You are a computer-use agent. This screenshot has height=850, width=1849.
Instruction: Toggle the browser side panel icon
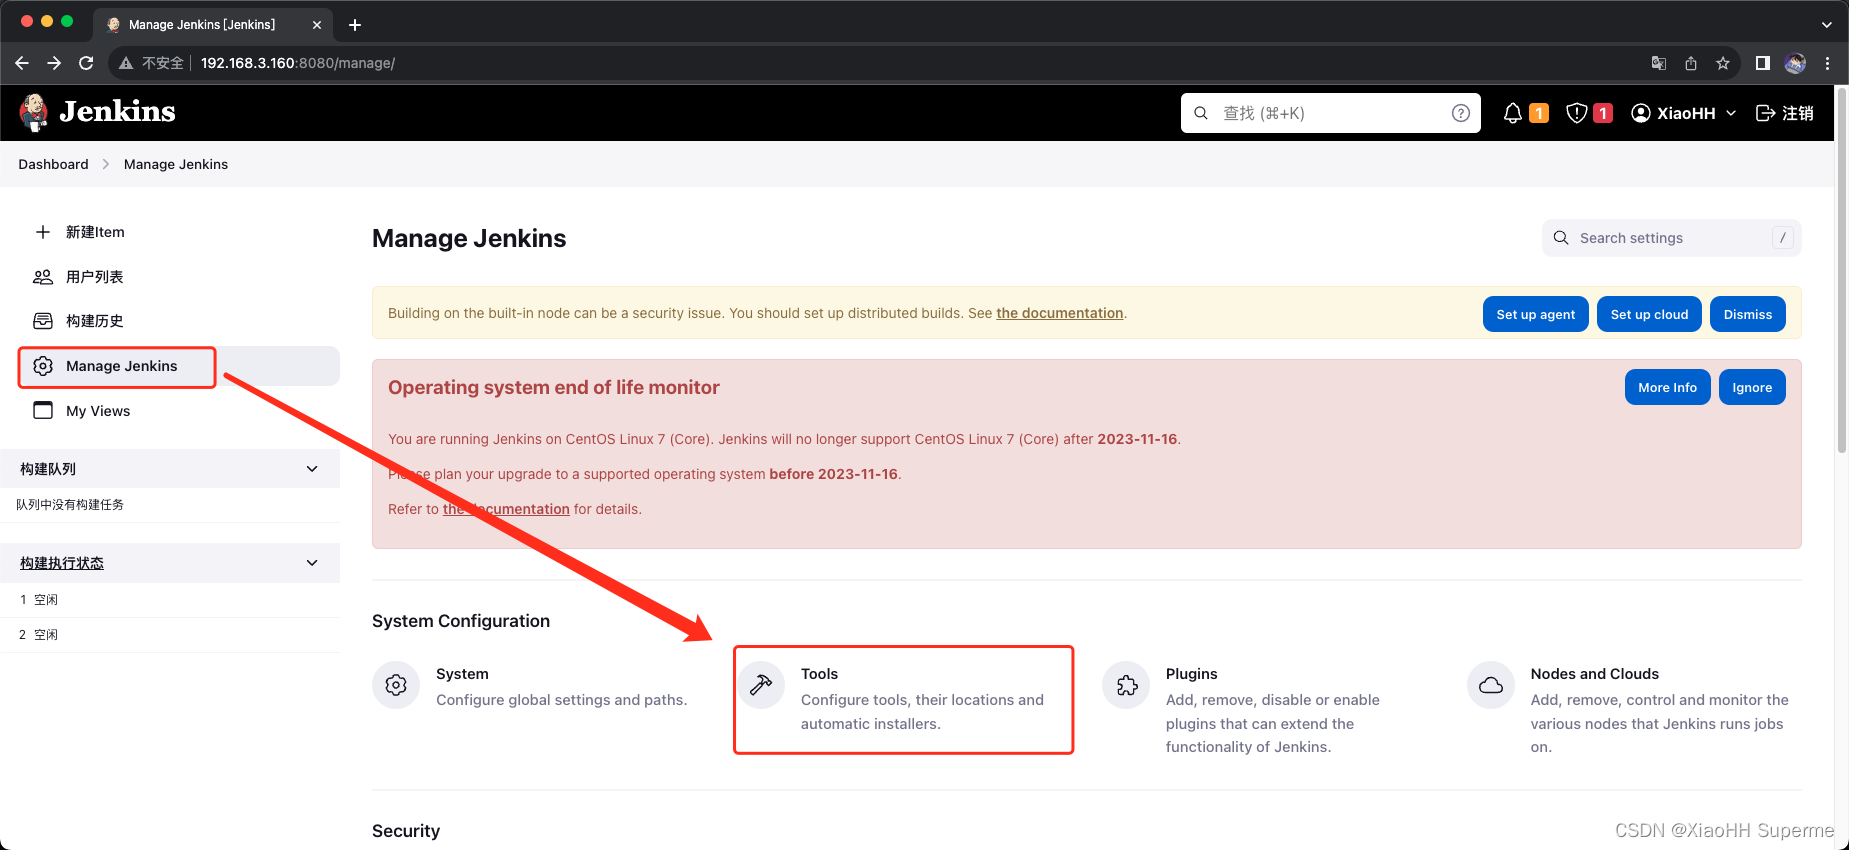click(x=1763, y=63)
